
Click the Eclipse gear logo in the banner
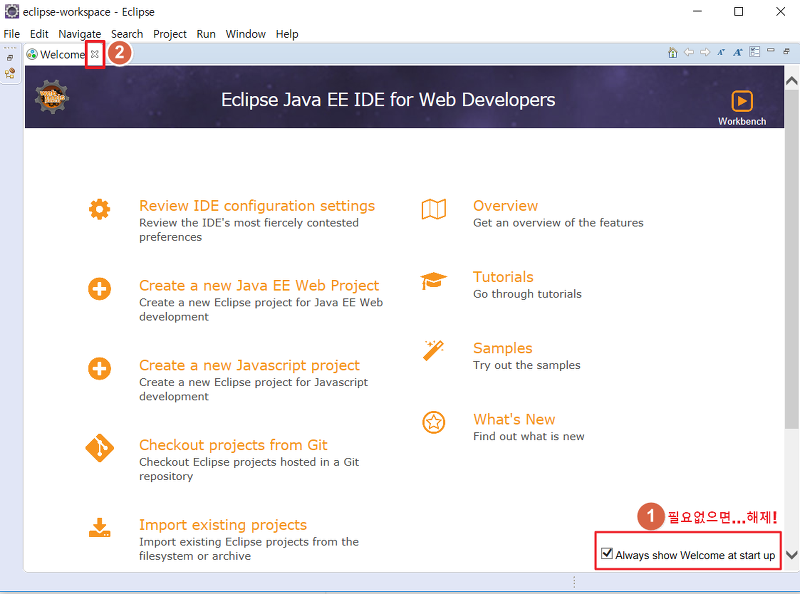[52, 96]
